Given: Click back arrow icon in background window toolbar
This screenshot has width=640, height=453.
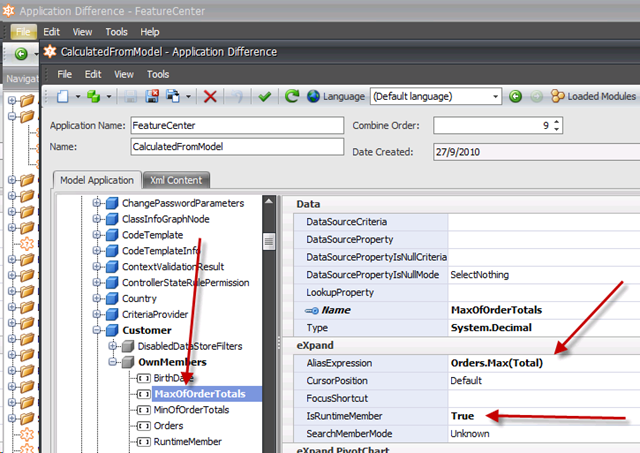Looking at the screenshot, I should click(x=21, y=53).
